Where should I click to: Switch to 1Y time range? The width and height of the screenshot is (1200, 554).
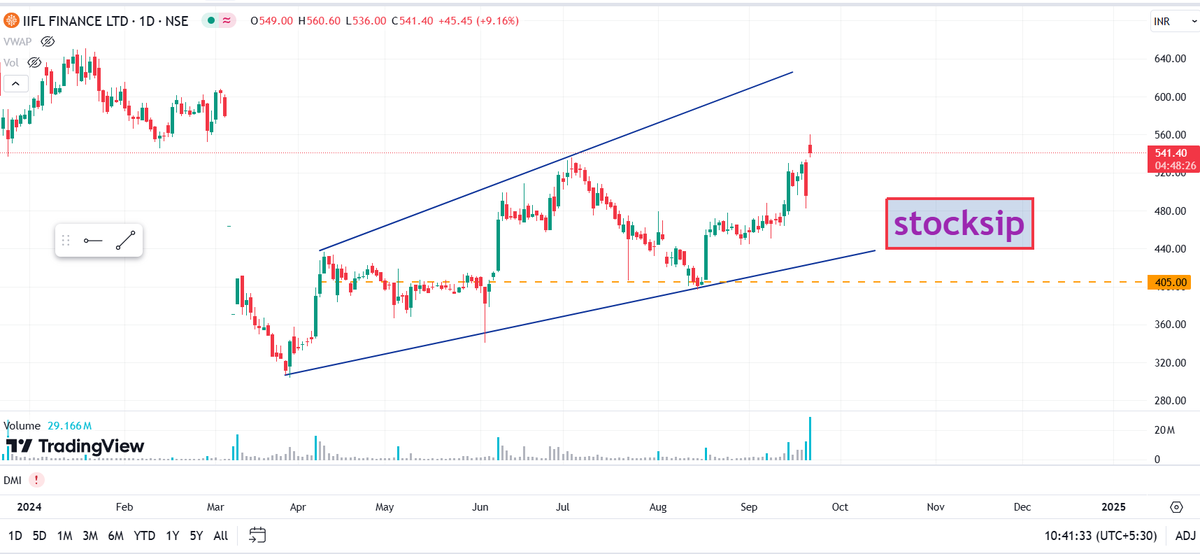tap(172, 535)
